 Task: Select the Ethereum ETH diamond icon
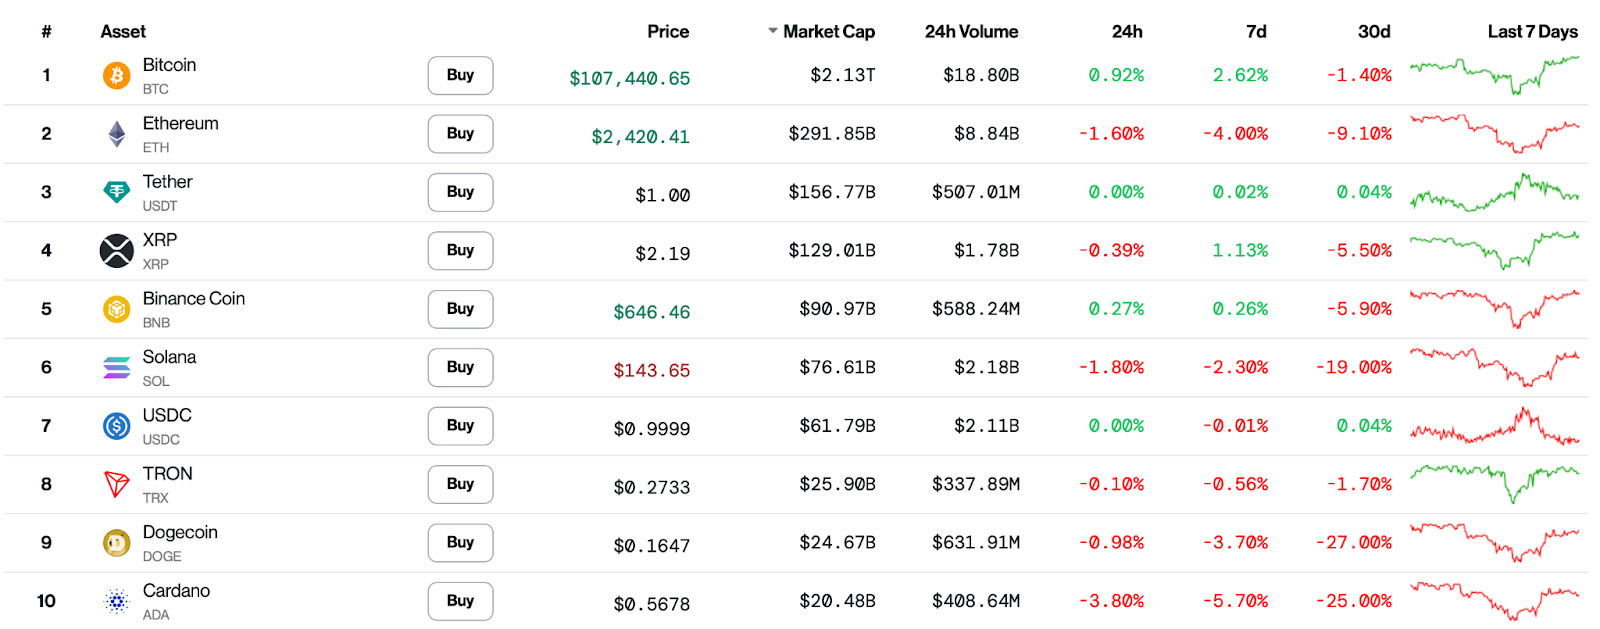[116, 133]
